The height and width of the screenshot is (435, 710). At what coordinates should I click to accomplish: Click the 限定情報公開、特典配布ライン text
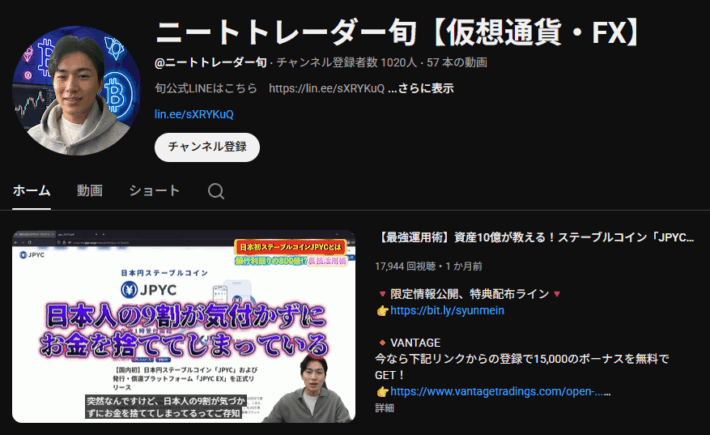[470, 294]
